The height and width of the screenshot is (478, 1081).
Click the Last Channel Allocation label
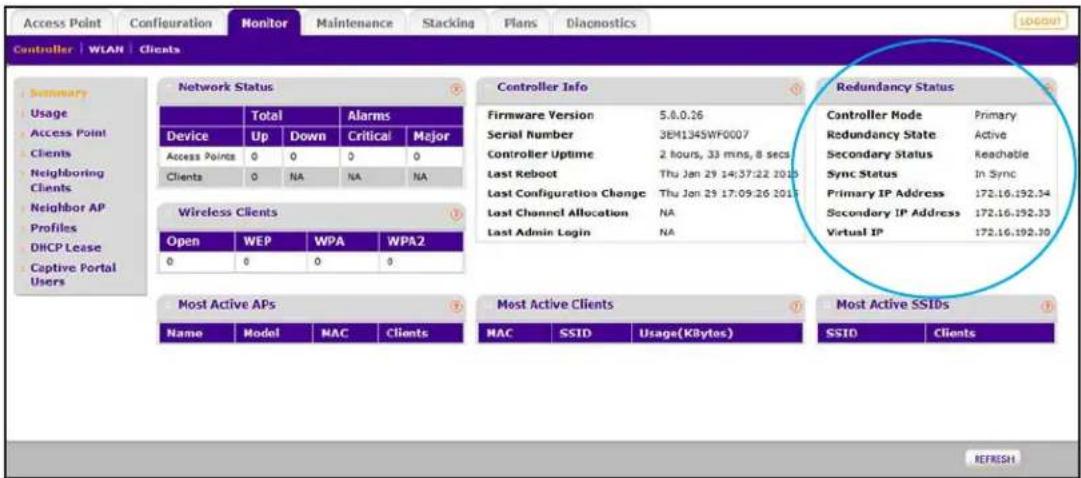tap(557, 213)
